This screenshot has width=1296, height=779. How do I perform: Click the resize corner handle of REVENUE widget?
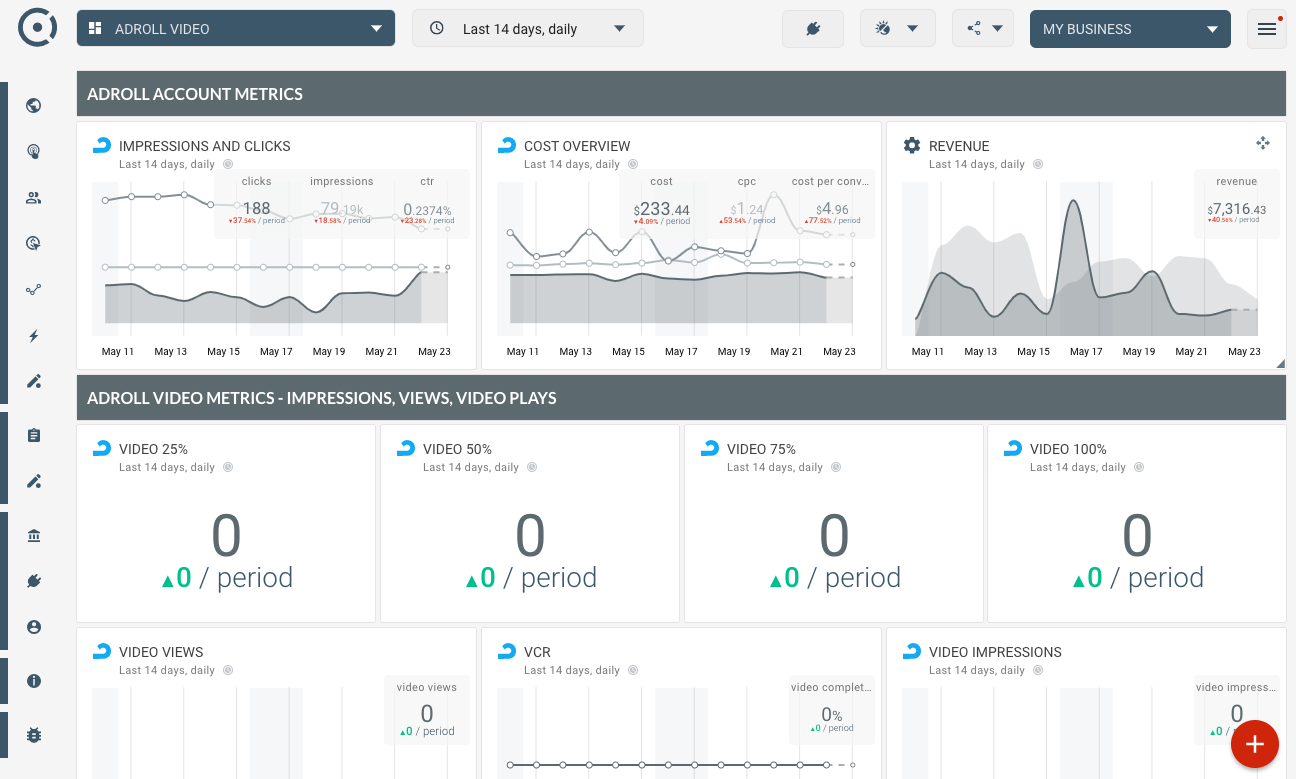click(x=1280, y=364)
